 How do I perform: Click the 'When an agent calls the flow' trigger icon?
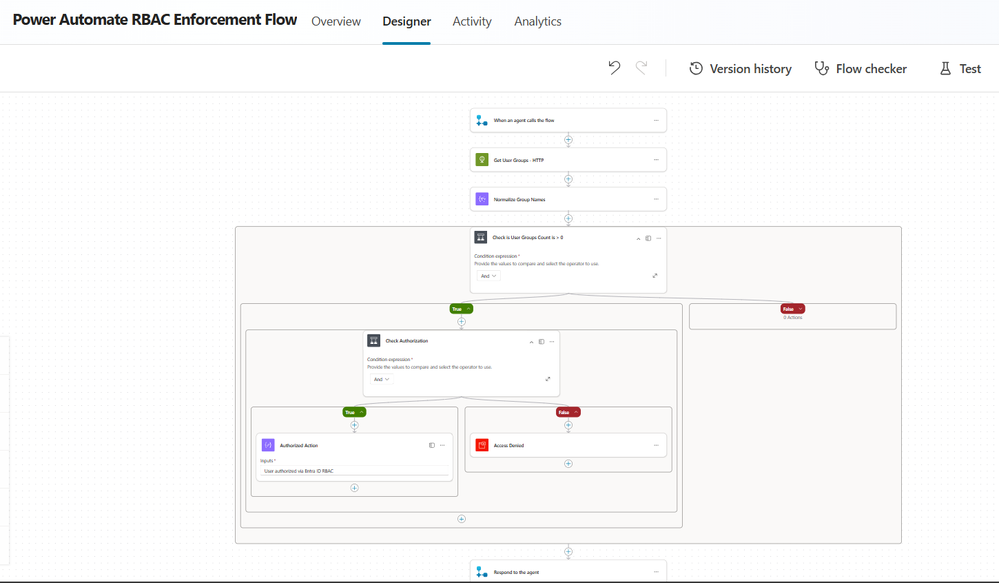point(482,120)
